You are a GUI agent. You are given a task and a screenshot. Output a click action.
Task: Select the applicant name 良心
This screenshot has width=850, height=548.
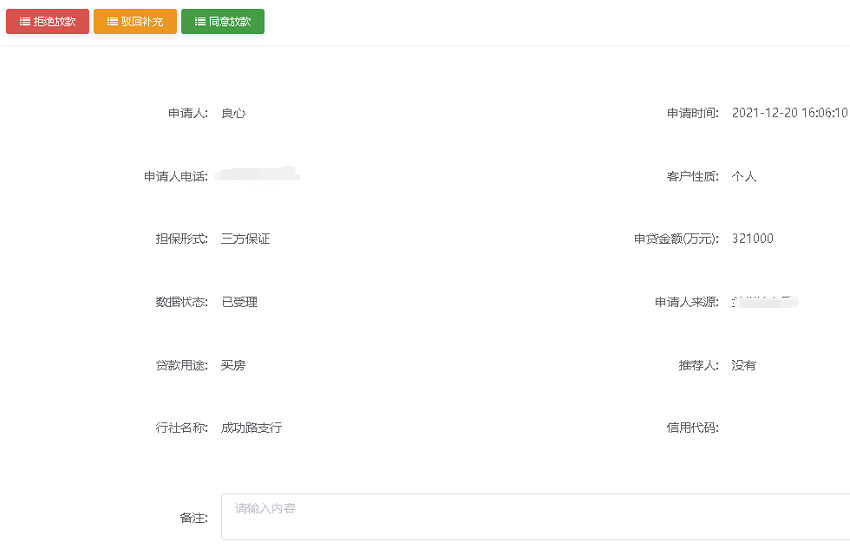pos(234,113)
